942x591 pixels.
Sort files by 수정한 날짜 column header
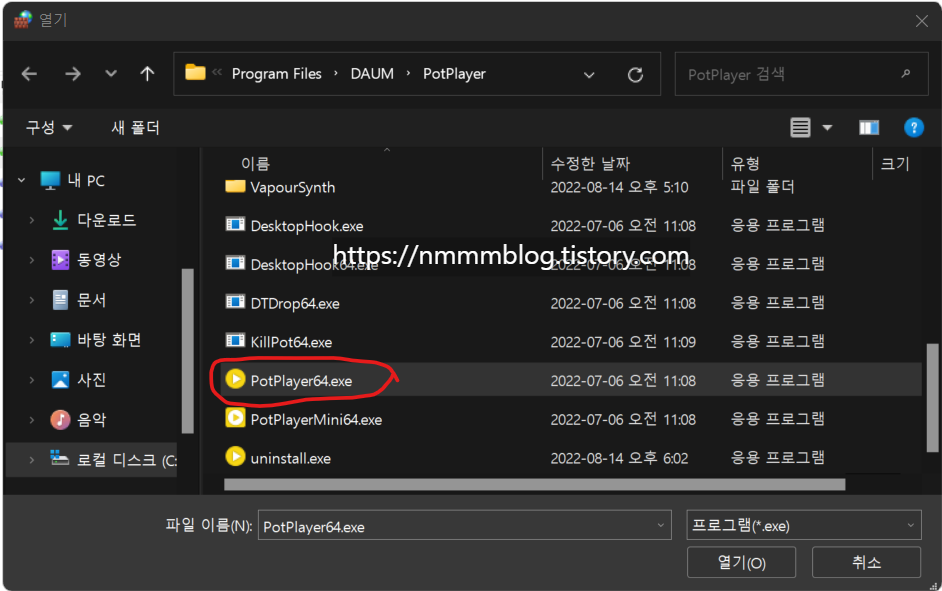590,163
